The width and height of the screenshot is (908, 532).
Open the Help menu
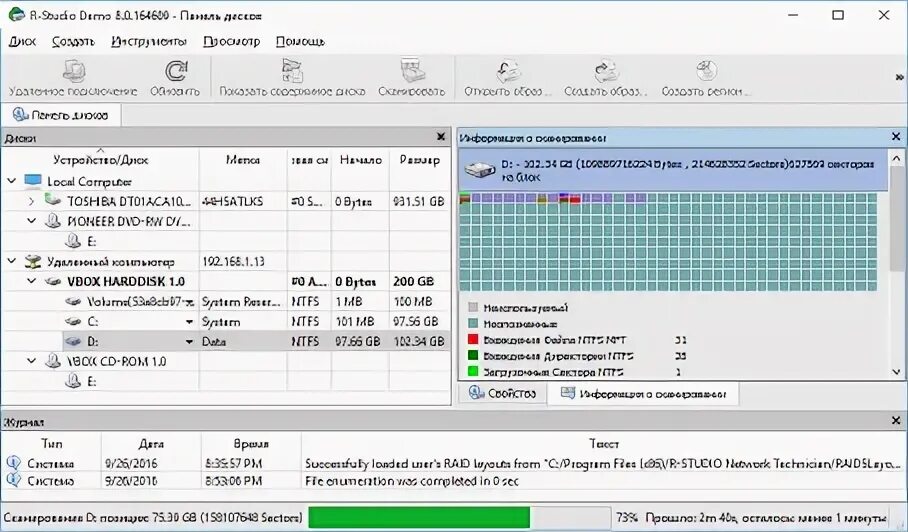300,42
